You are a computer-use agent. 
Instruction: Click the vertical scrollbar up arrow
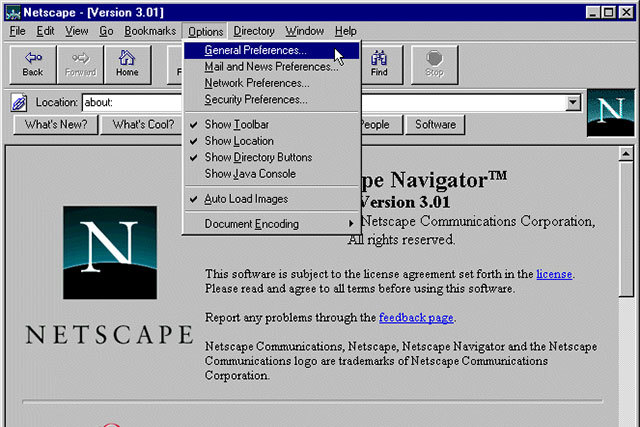pyautogui.click(x=626, y=154)
